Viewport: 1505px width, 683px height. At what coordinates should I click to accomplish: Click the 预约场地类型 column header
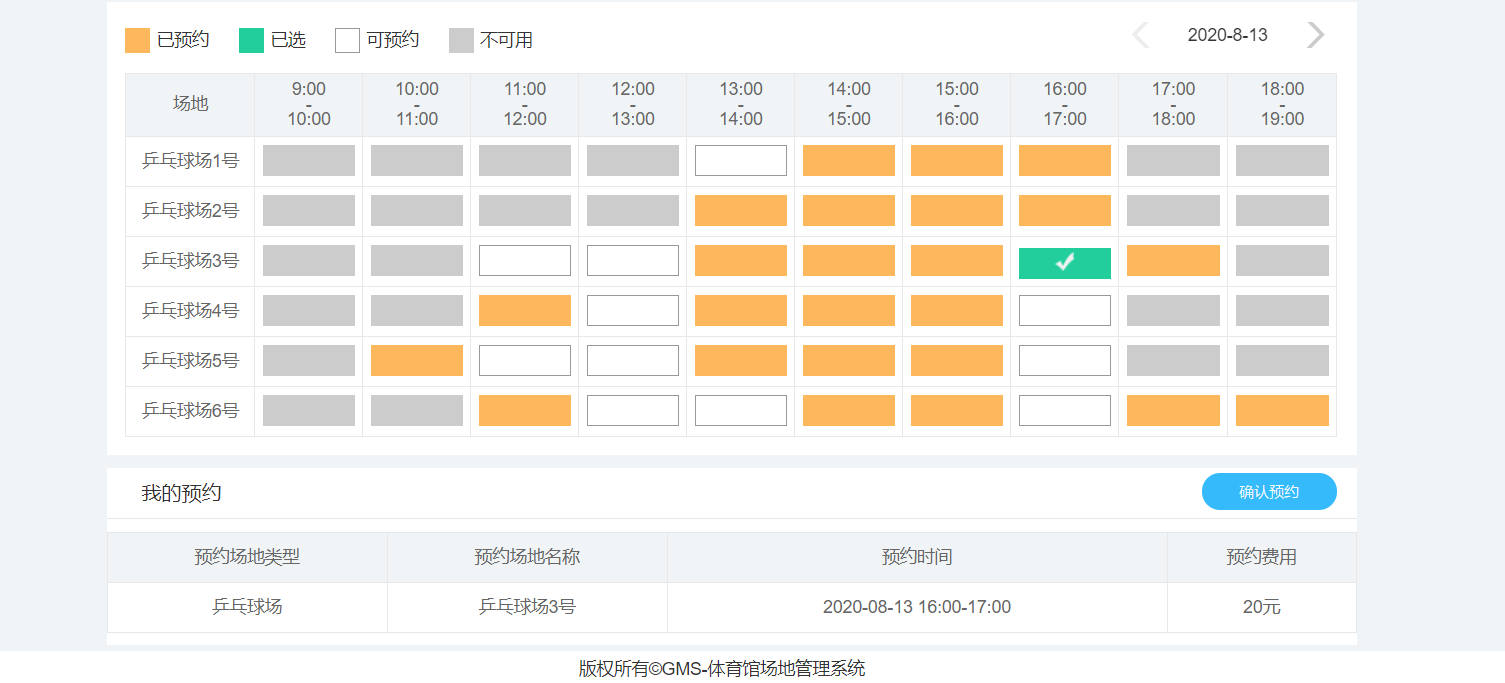point(247,557)
